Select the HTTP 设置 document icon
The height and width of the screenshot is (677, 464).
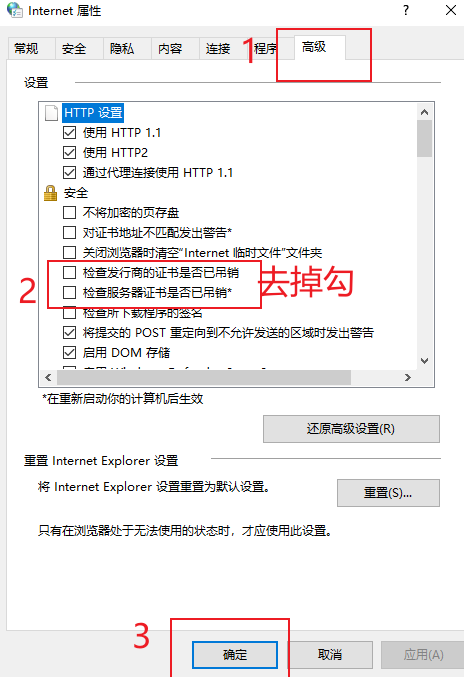51,113
